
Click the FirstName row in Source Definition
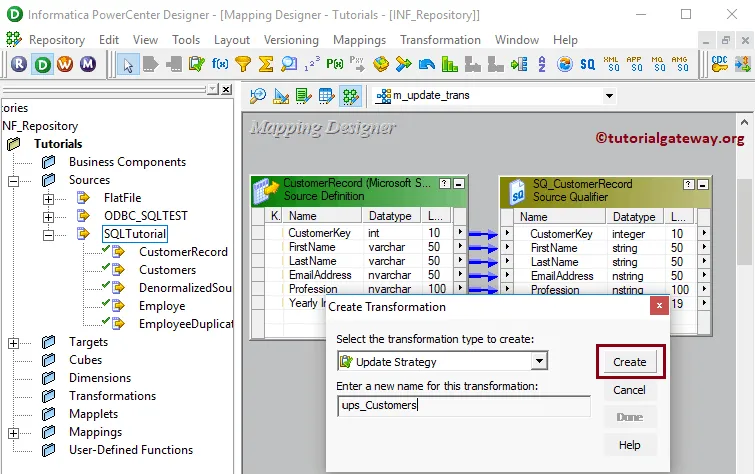[359, 247]
